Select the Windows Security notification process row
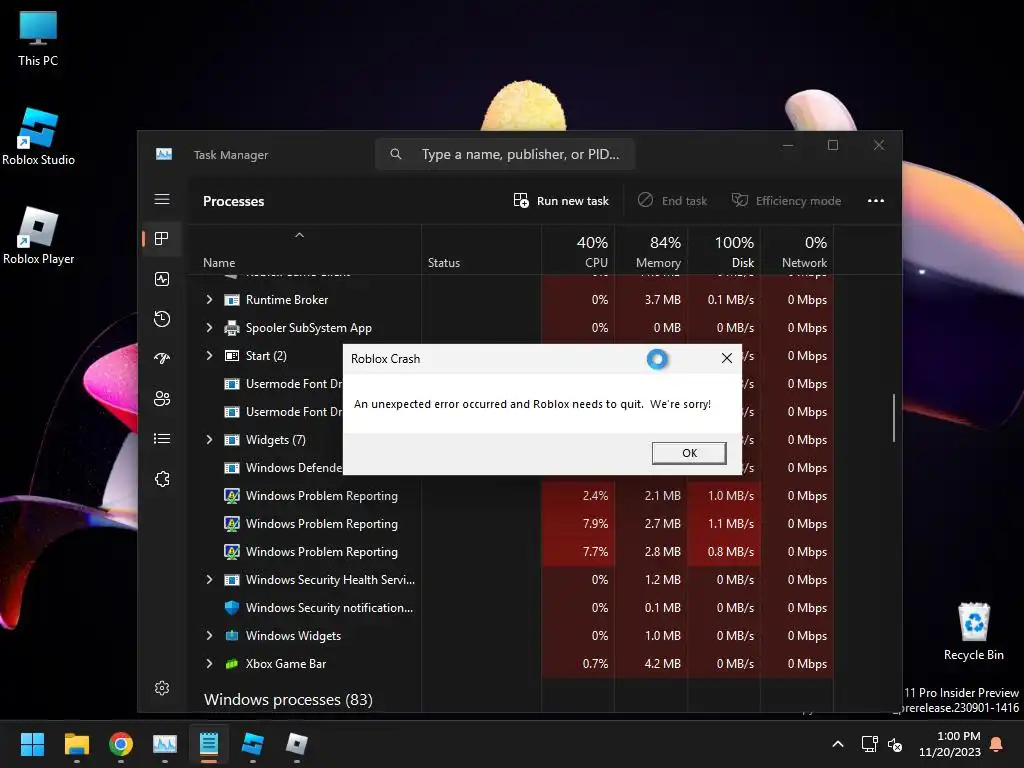This screenshot has width=1024, height=768. click(511, 608)
